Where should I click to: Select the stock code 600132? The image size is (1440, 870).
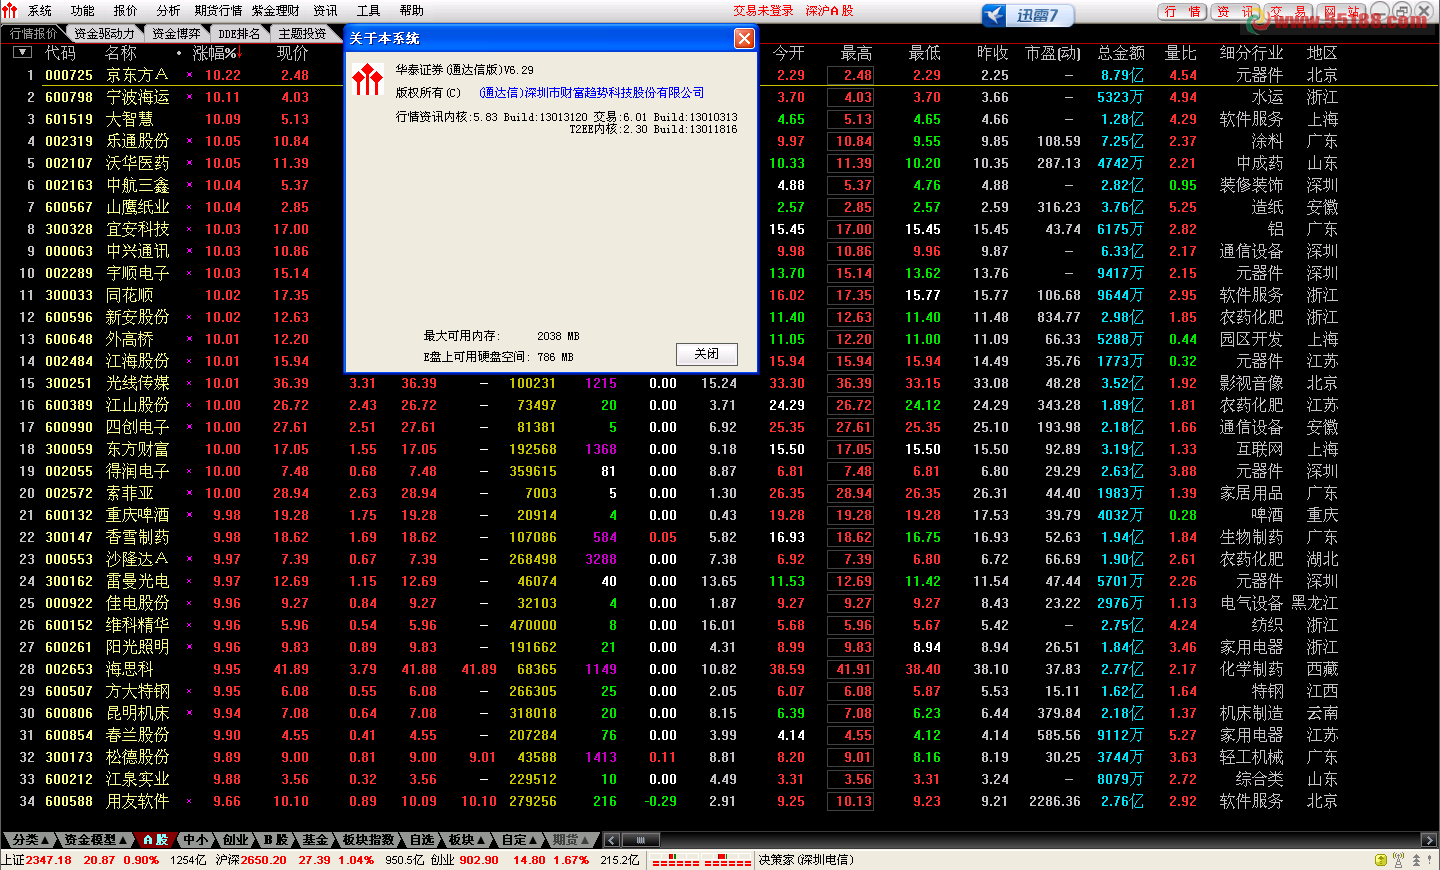[x=69, y=515]
